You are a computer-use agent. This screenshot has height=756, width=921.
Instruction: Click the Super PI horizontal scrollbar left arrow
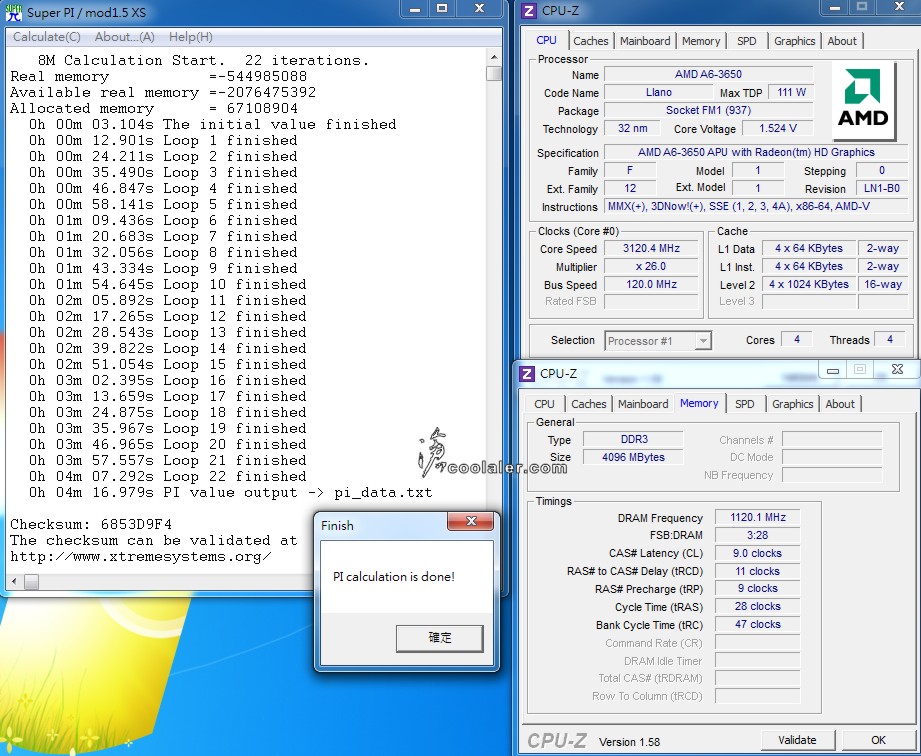click(14, 582)
